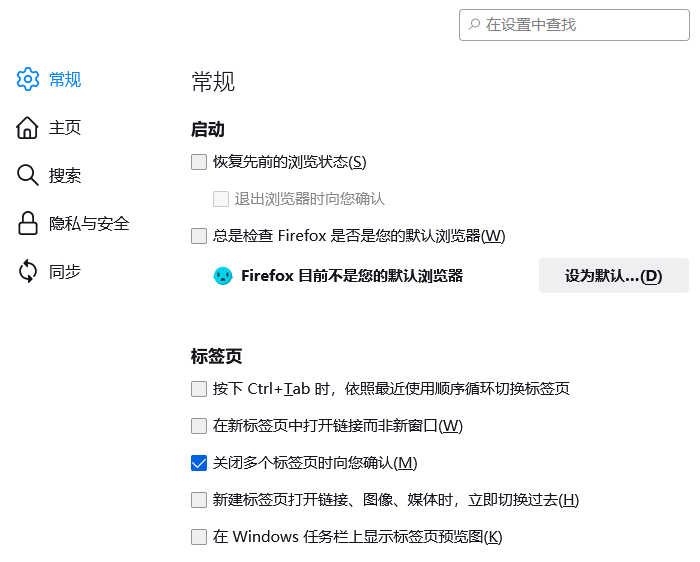Select the 搜索 category label in sidebar
The width and height of the screenshot is (700, 562).
tap(65, 175)
